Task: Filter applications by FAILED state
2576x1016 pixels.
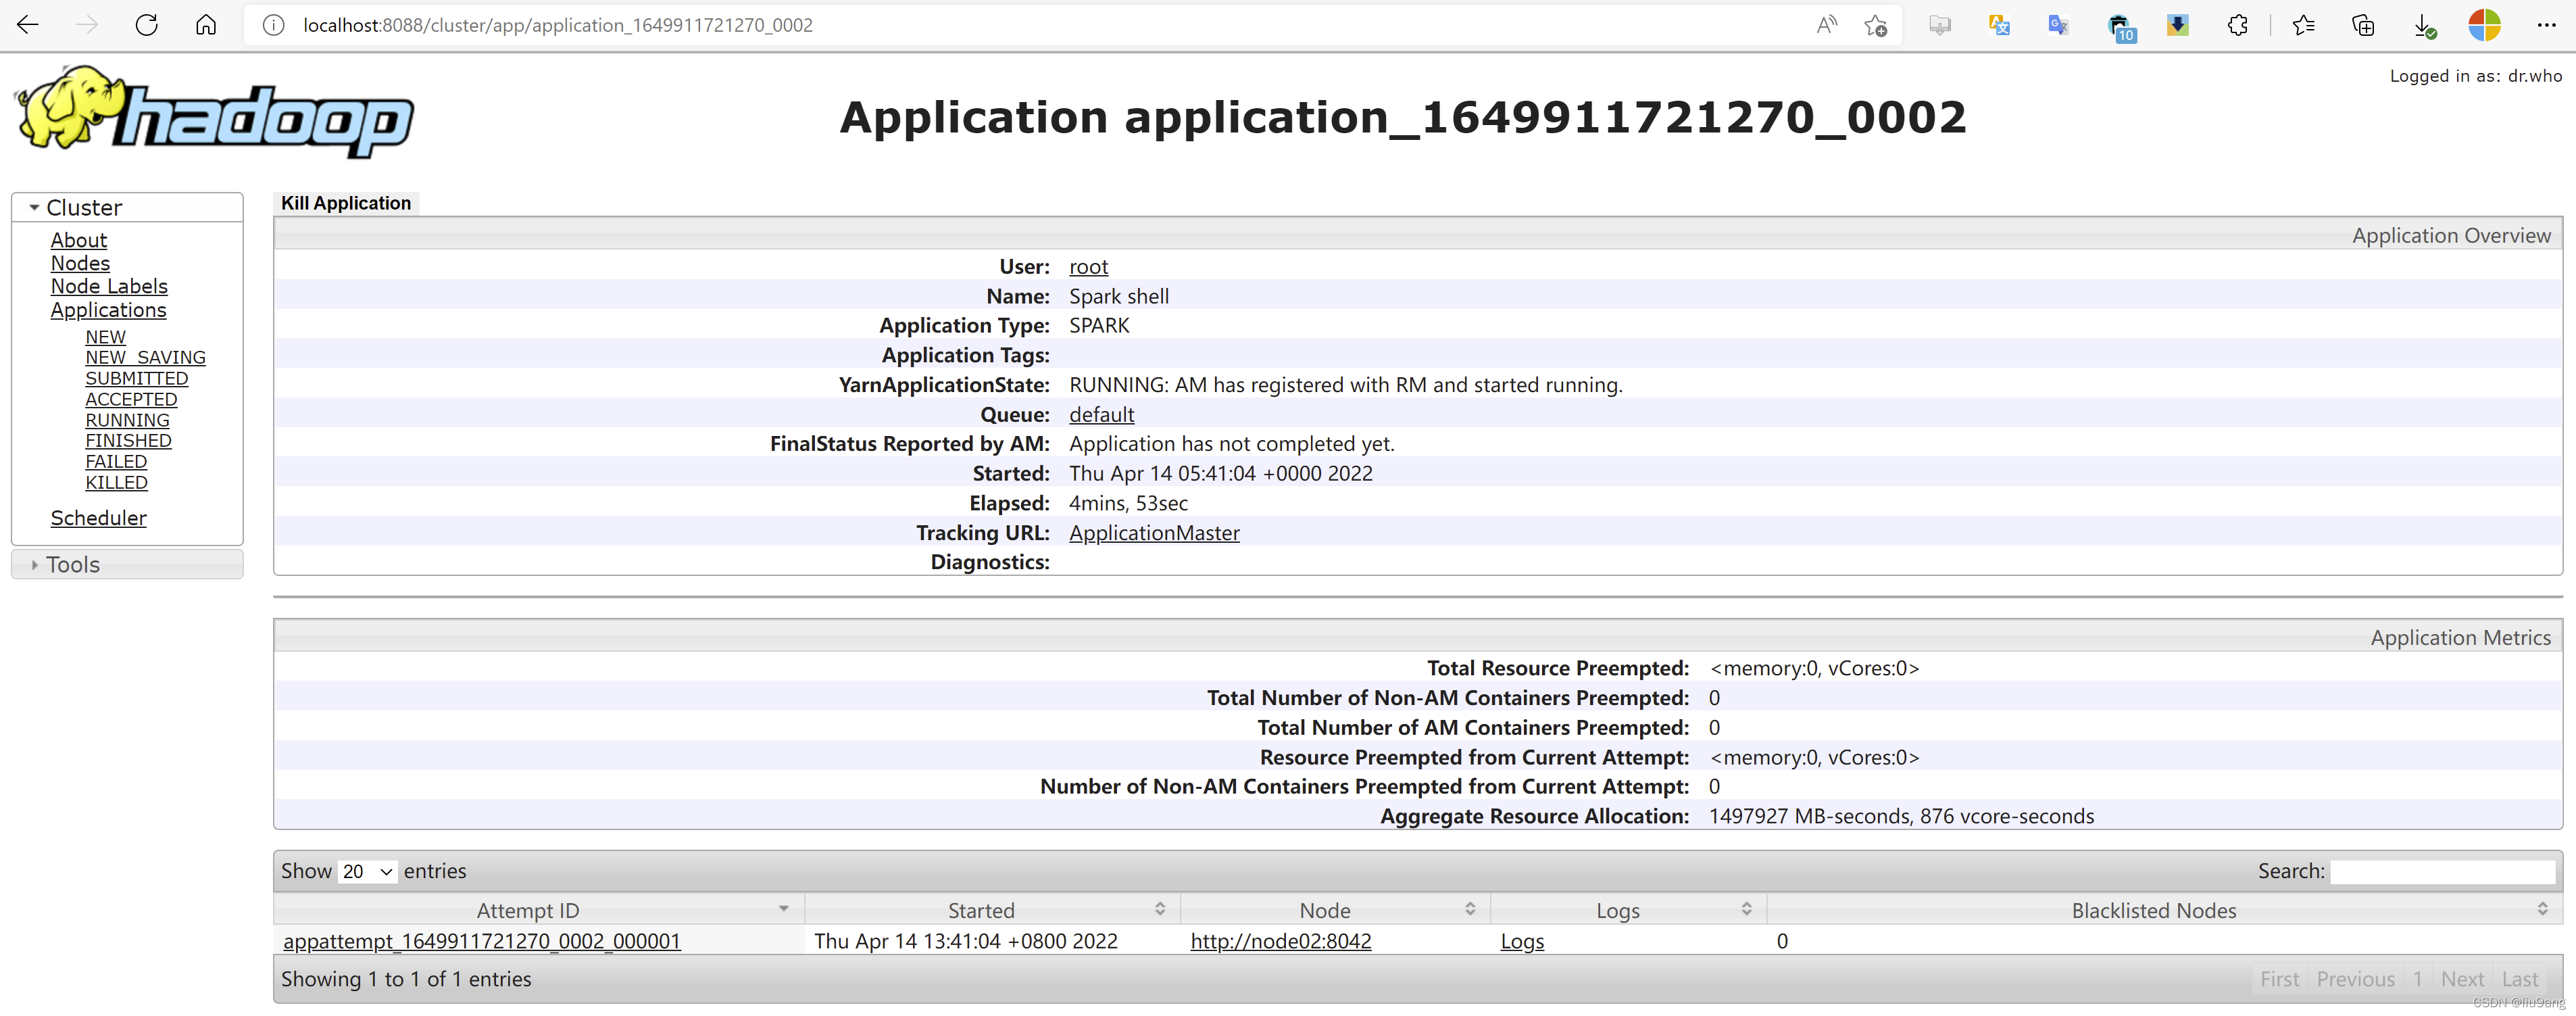Action: click(x=116, y=461)
